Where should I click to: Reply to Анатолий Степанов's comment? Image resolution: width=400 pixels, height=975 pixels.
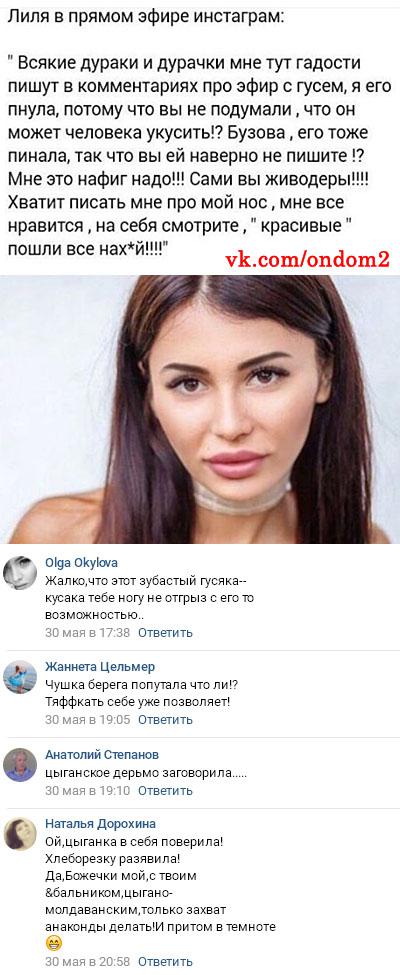coord(165,790)
